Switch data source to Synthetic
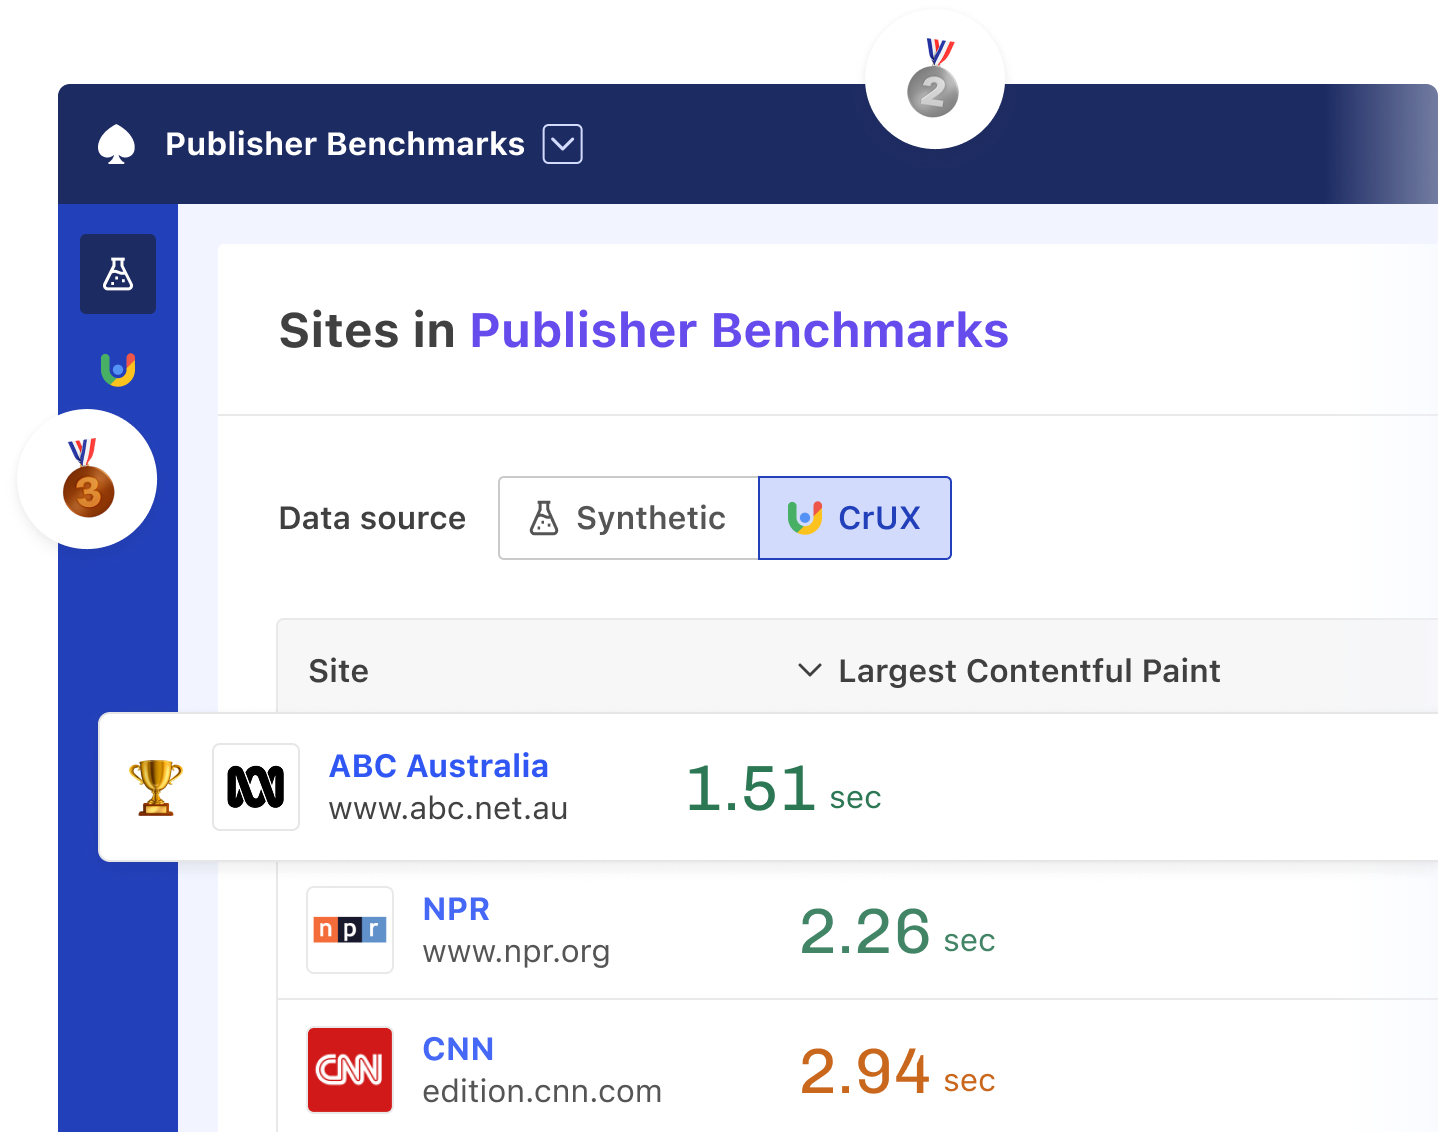Image resolution: width=1438 pixels, height=1132 pixels. (x=629, y=518)
